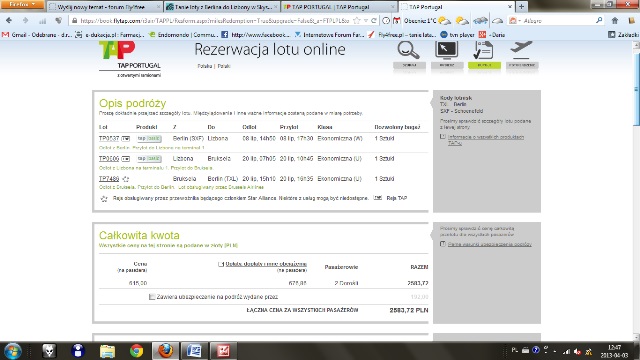The image size is (640, 360).
Task: Open the Fly4free bookmark
Action: [402, 35]
